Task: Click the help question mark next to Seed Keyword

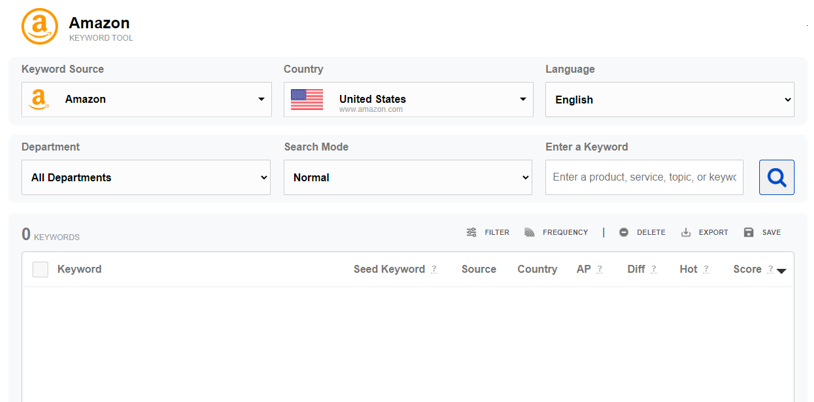Action: tap(434, 269)
